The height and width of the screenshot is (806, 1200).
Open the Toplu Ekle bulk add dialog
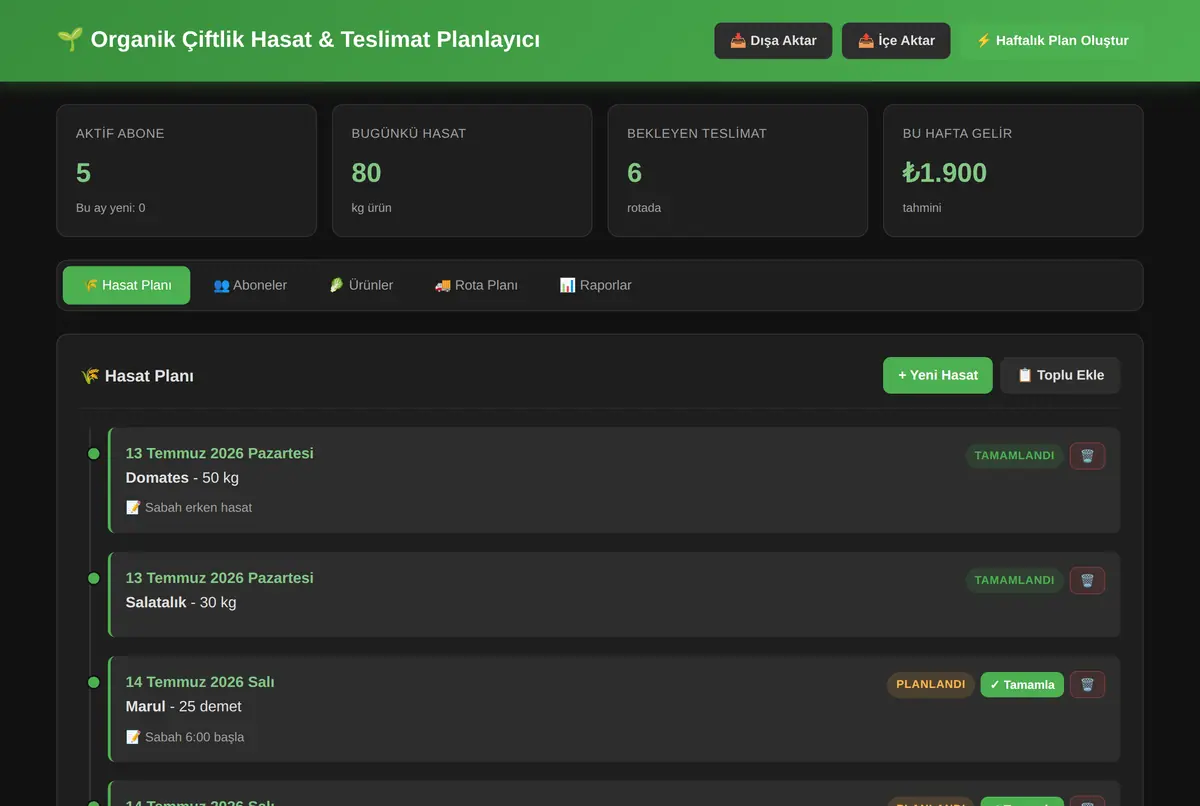(1060, 375)
